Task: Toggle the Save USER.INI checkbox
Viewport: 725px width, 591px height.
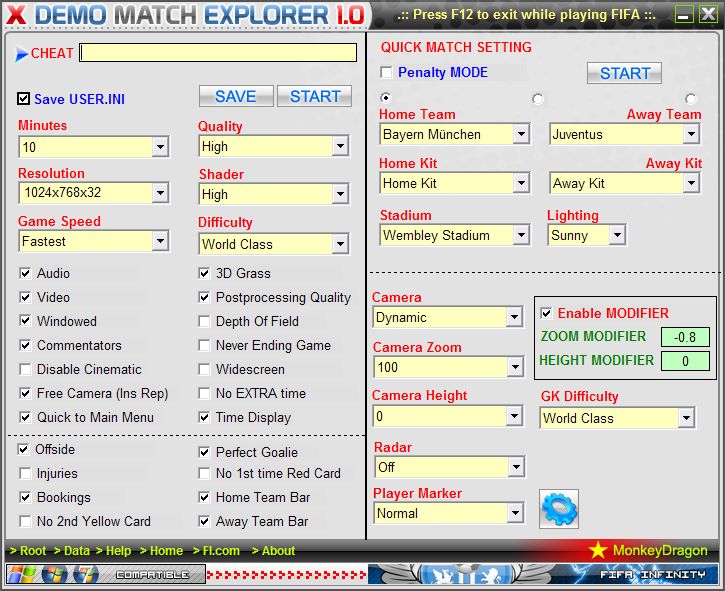Action: [x=24, y=98]
